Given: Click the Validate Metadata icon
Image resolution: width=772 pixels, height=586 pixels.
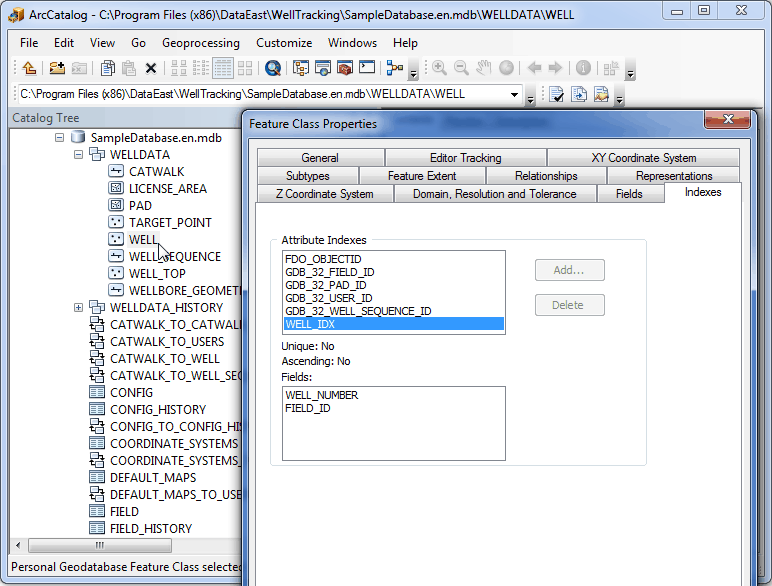Looking at the screenshot, I should coord(556,94).
